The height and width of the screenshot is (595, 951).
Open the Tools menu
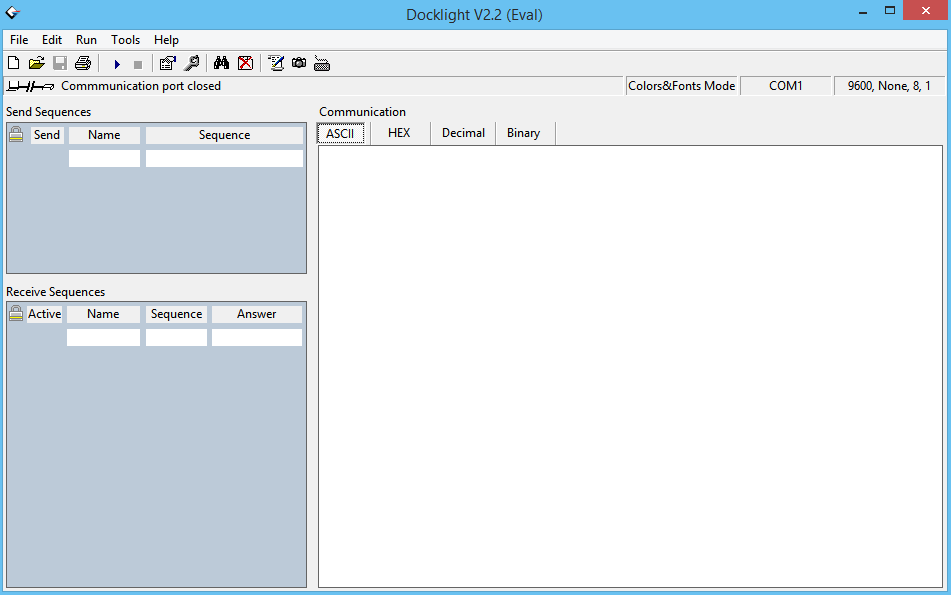pos(125,40)
